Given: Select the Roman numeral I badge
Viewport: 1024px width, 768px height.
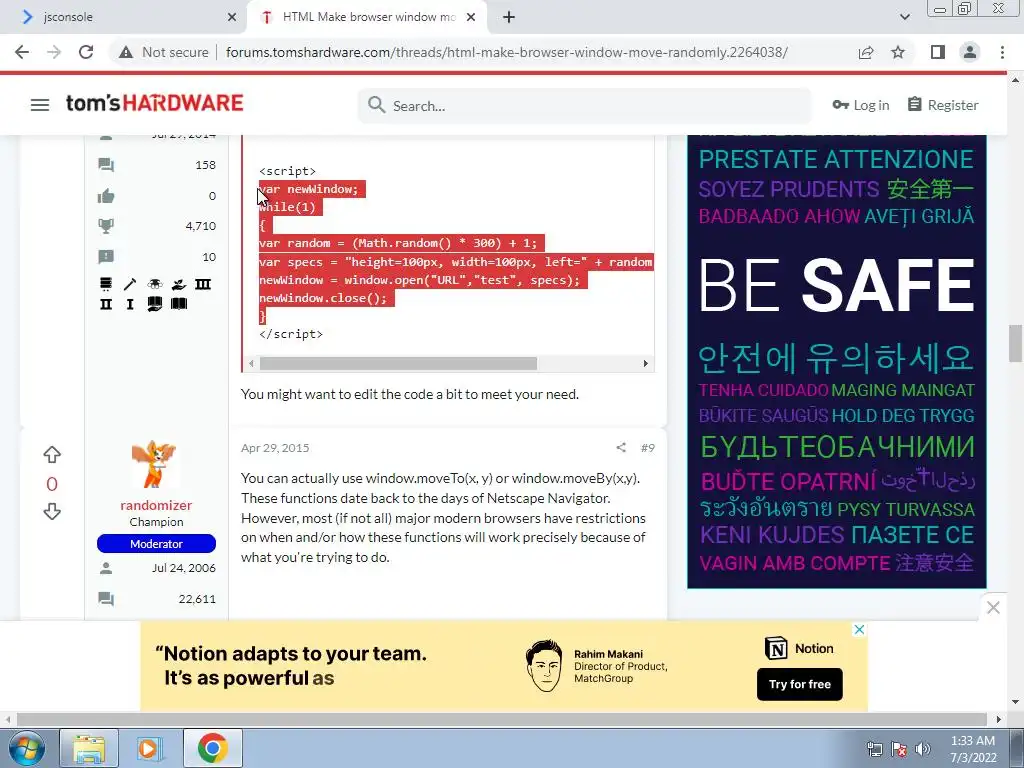Looking at the screenshot, I should [x=130, y=304].
